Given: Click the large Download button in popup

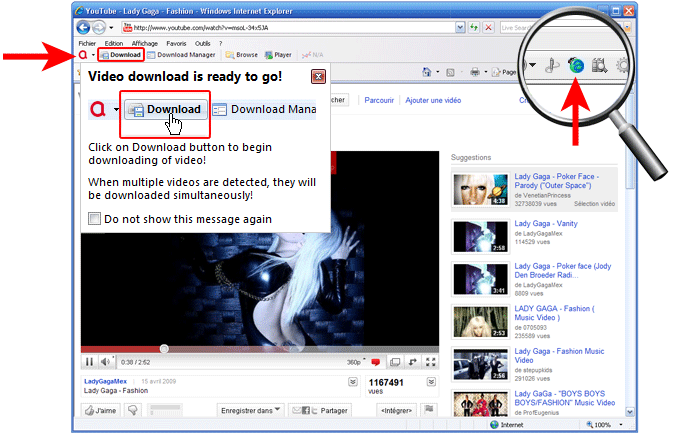Looking at the screenshot, I should (x=166, y=110).
